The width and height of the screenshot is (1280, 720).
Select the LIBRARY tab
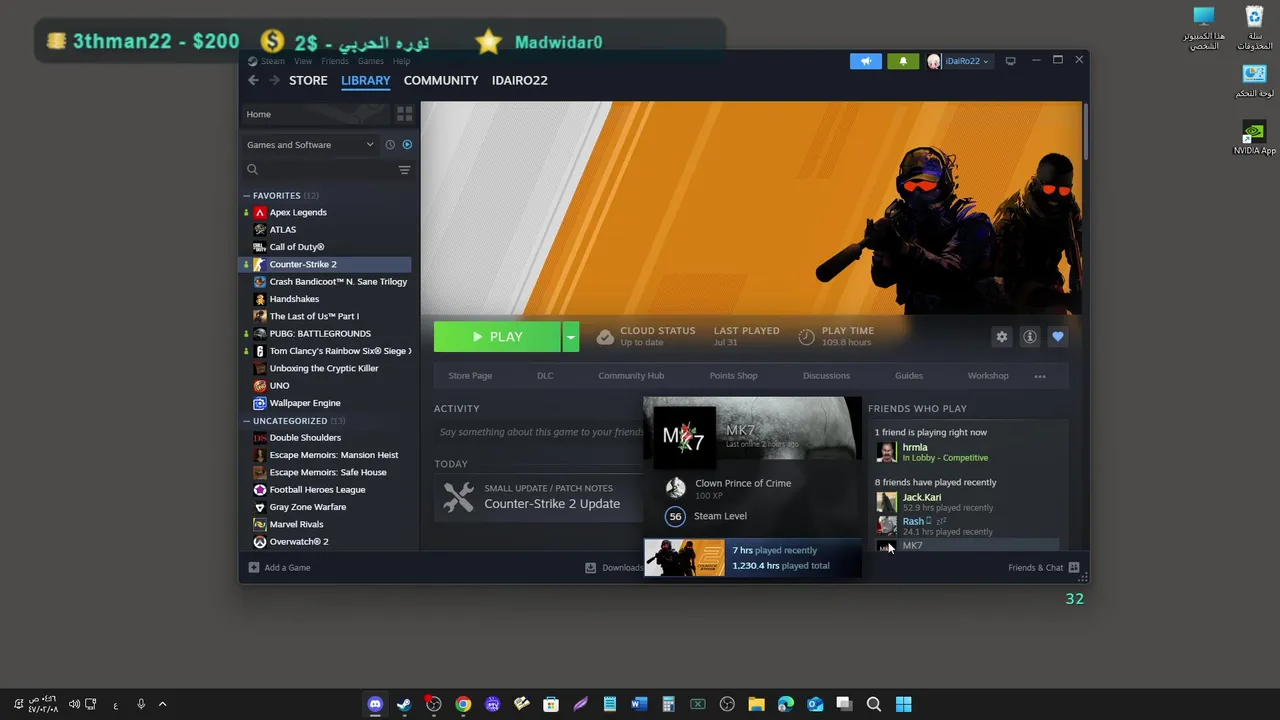point(366,80)
